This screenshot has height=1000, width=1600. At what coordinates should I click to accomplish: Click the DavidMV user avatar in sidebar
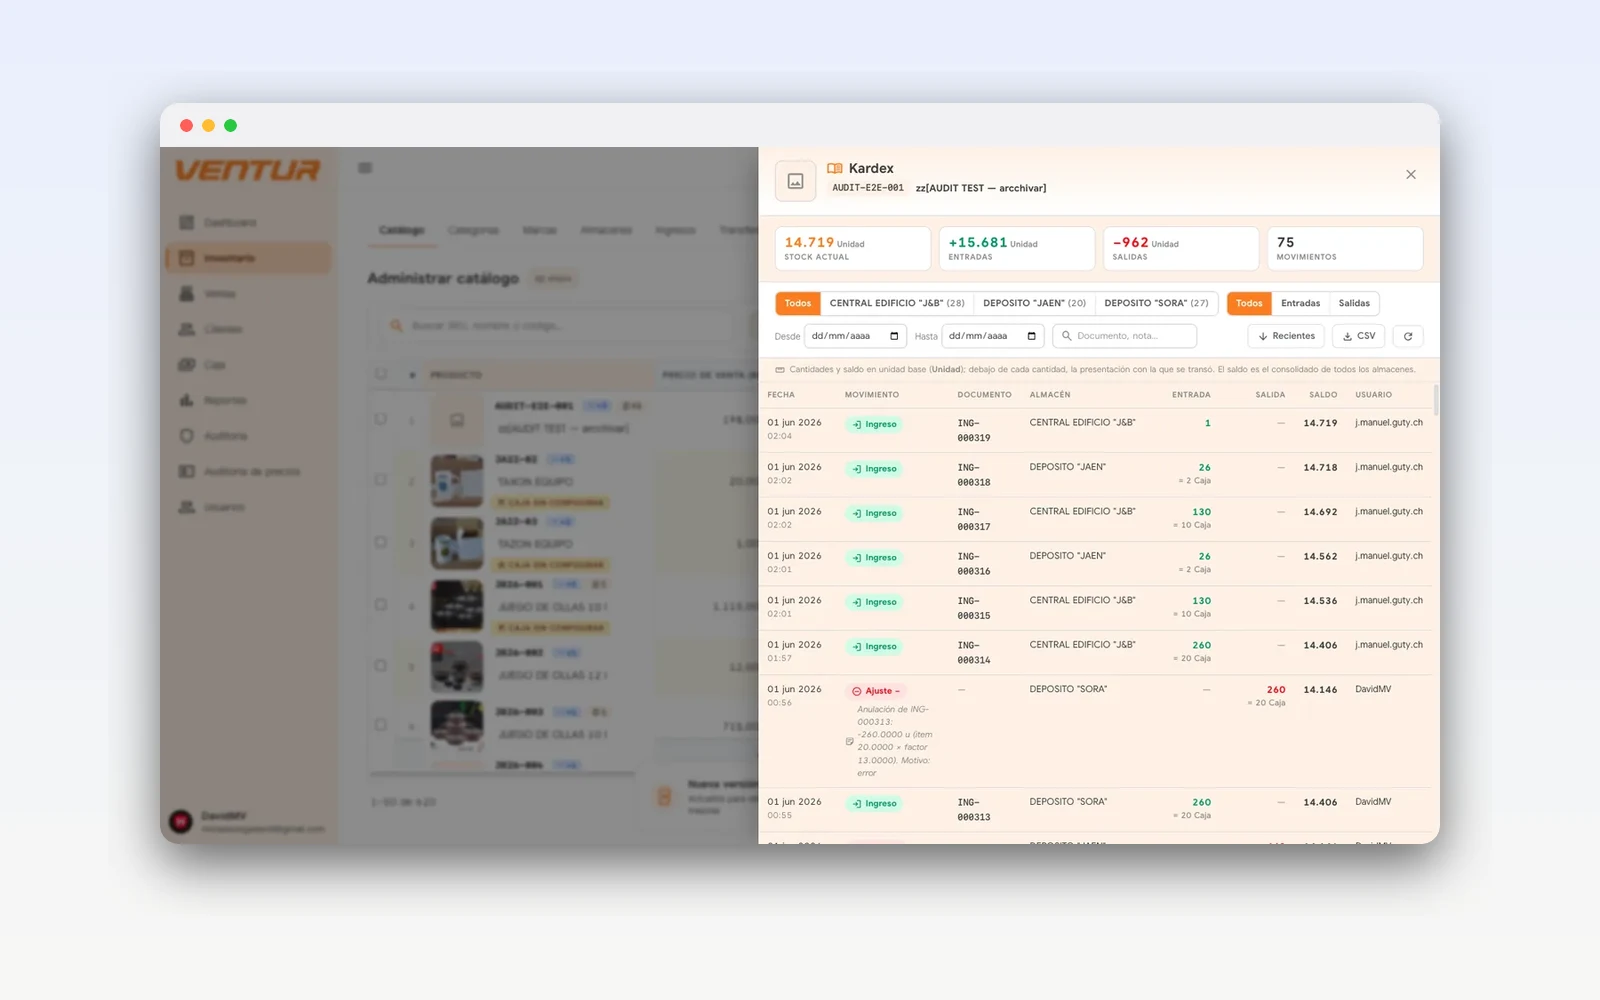pos(181,821)
